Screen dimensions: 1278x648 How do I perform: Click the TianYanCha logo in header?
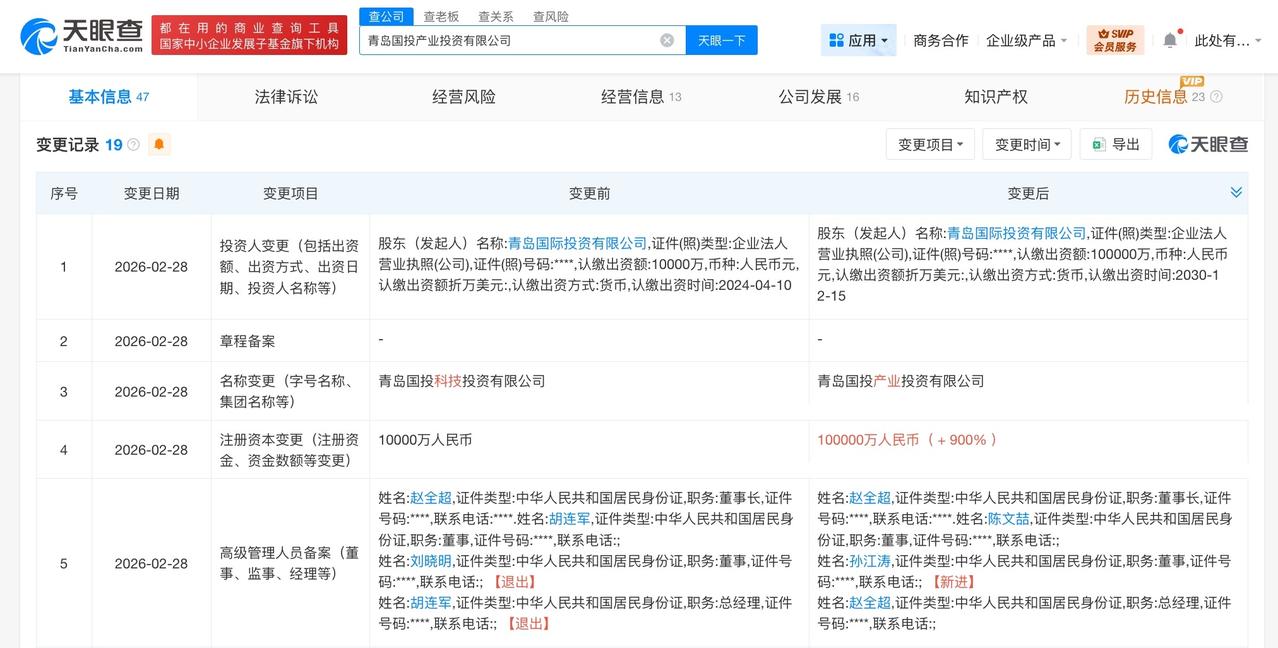click(82, 36)
